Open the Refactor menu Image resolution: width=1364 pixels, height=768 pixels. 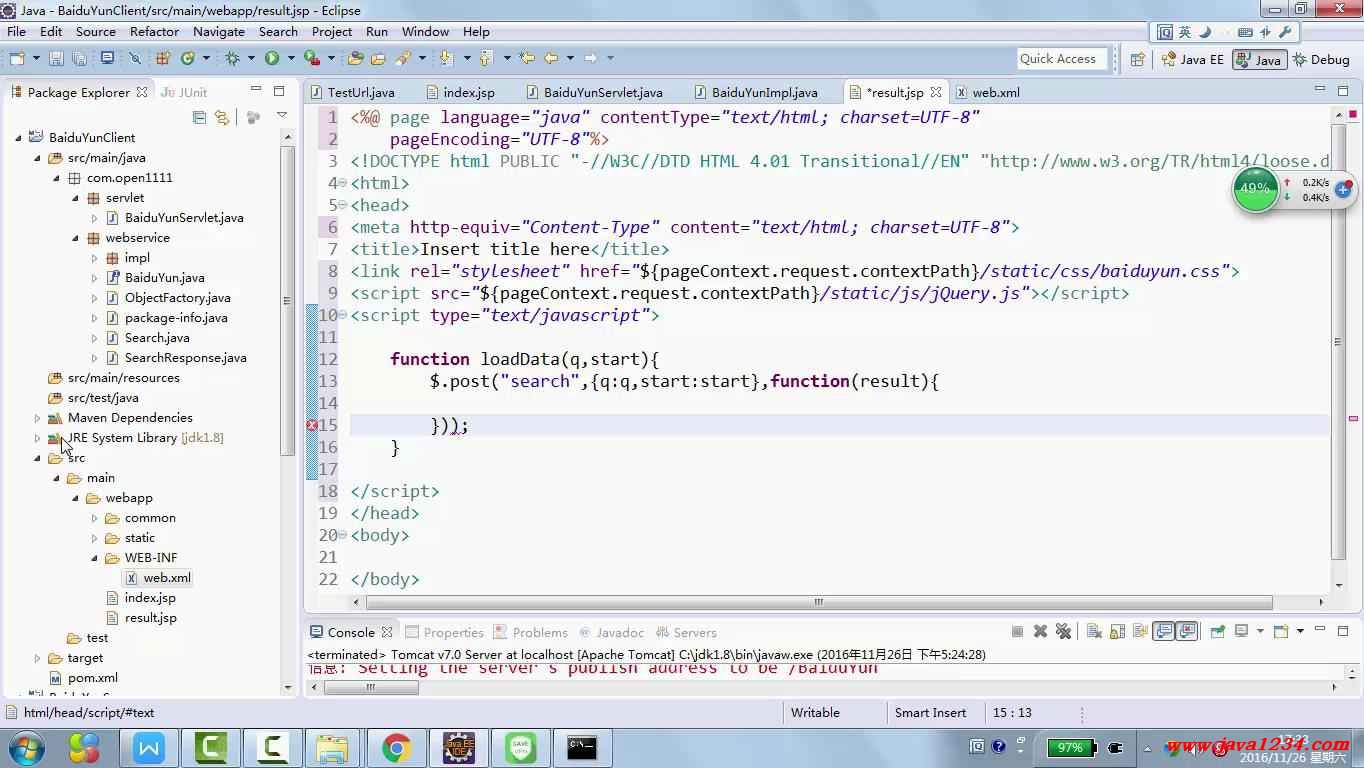point(154,32)
